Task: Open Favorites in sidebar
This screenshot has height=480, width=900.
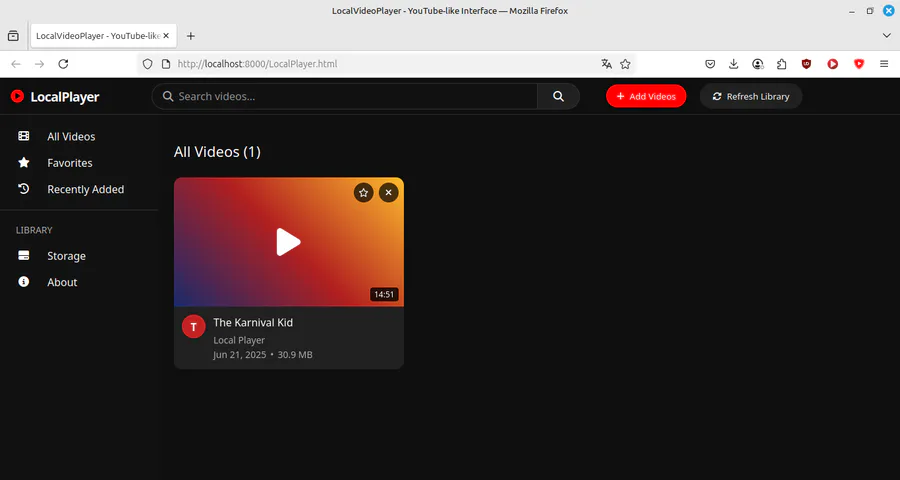Action: (79, 163)
